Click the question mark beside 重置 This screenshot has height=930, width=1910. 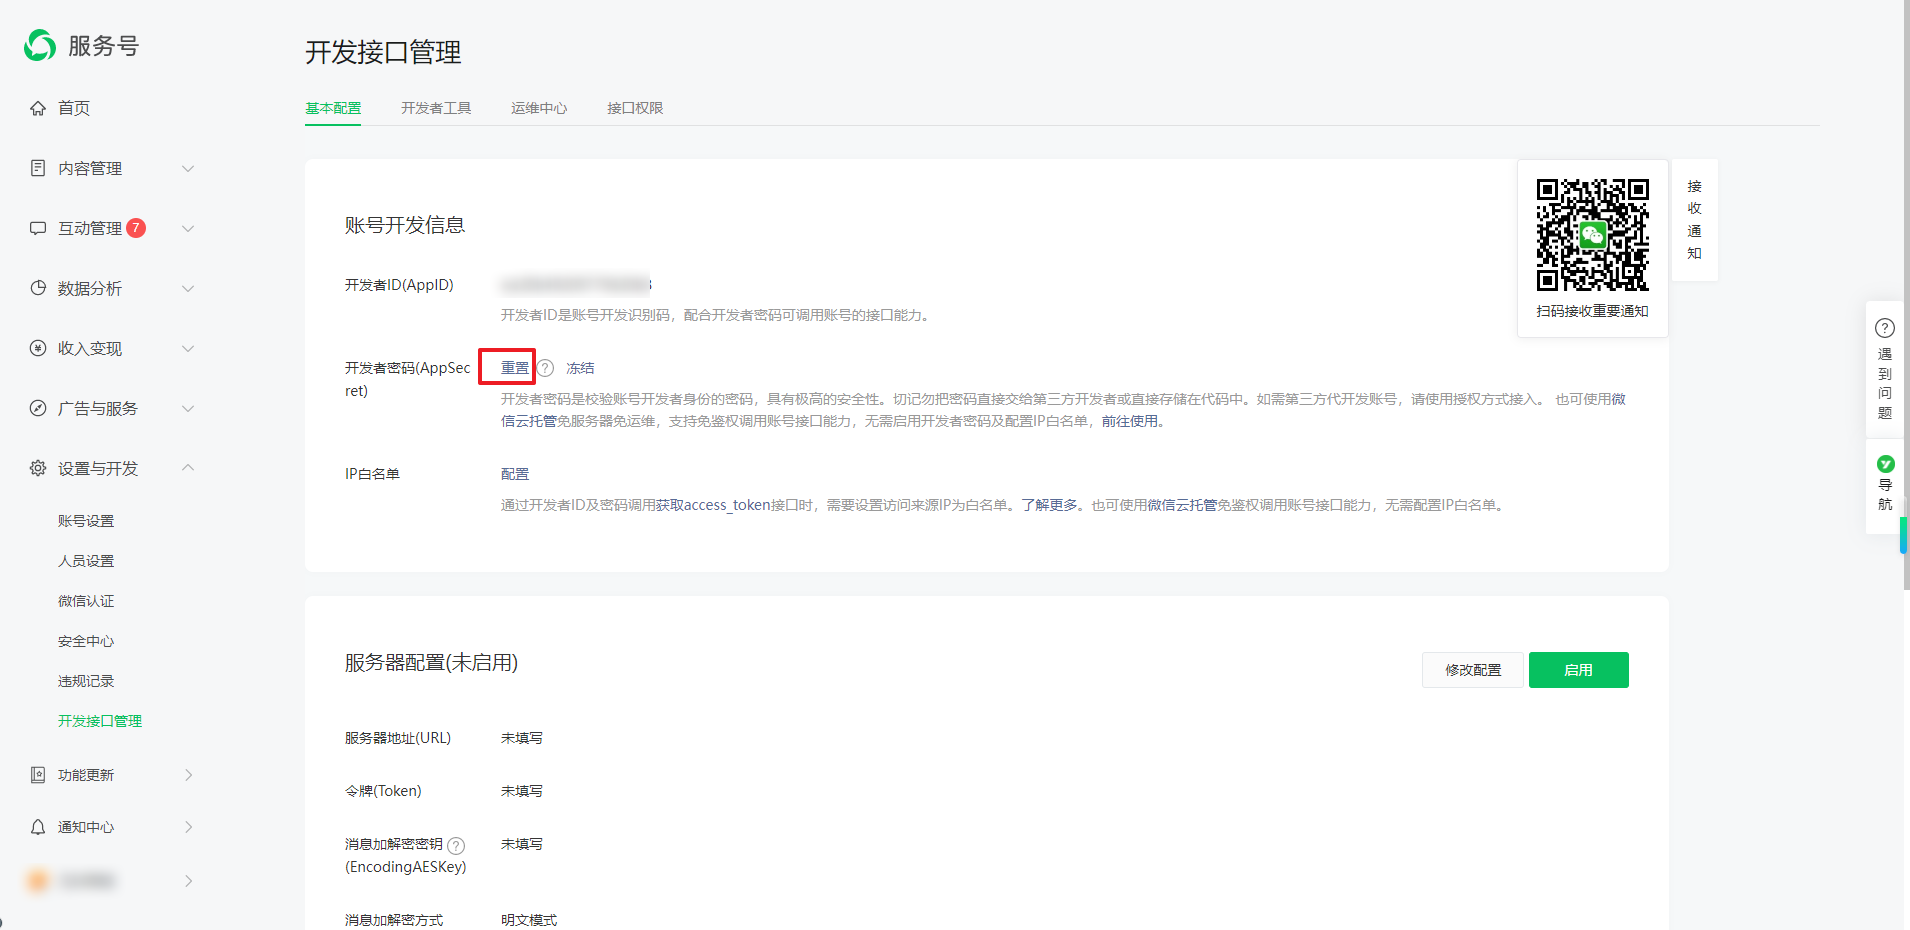(x=545, y=368)
